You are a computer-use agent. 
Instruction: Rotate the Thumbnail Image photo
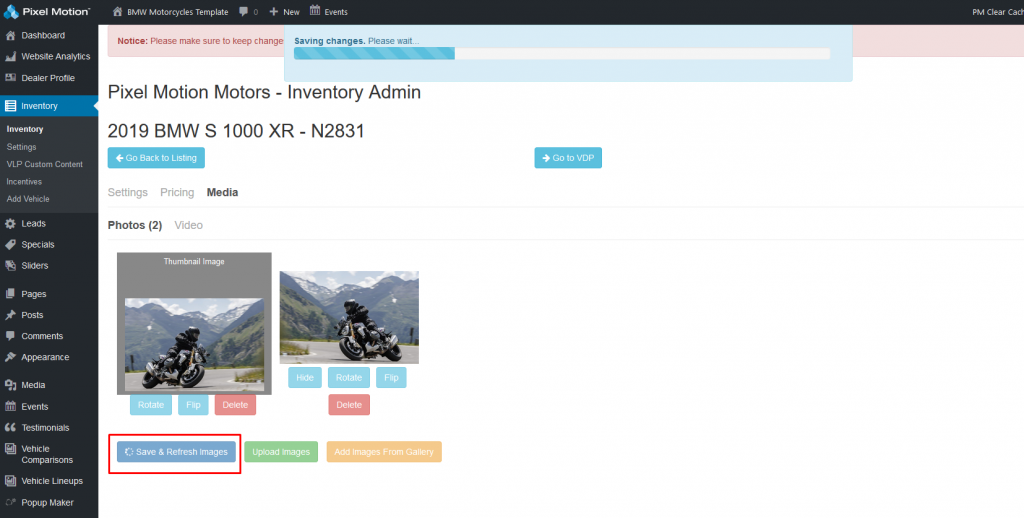151,405
